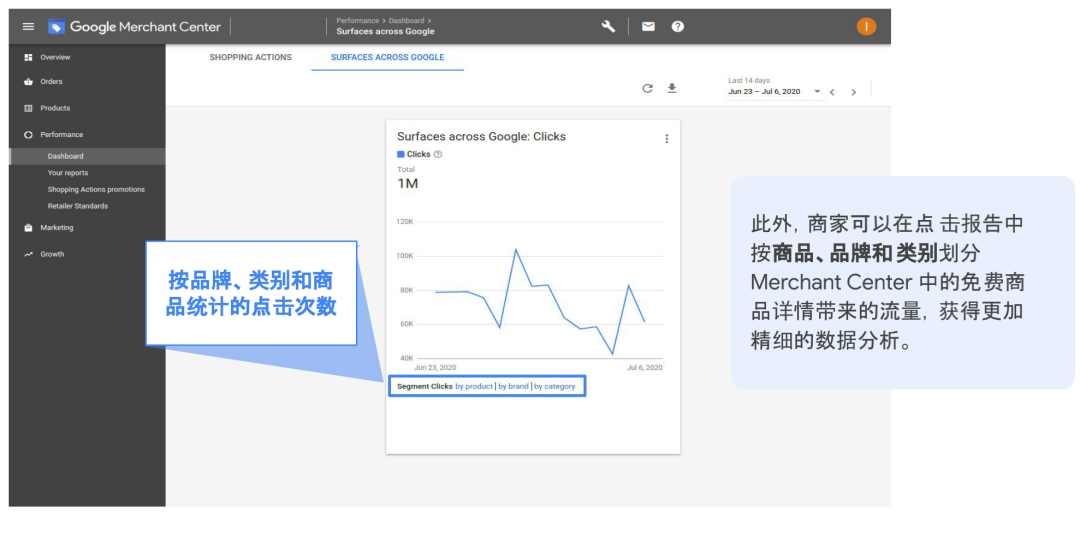
Task: Switch to Shopping Actions tab
Action: [x=251, y=57]
